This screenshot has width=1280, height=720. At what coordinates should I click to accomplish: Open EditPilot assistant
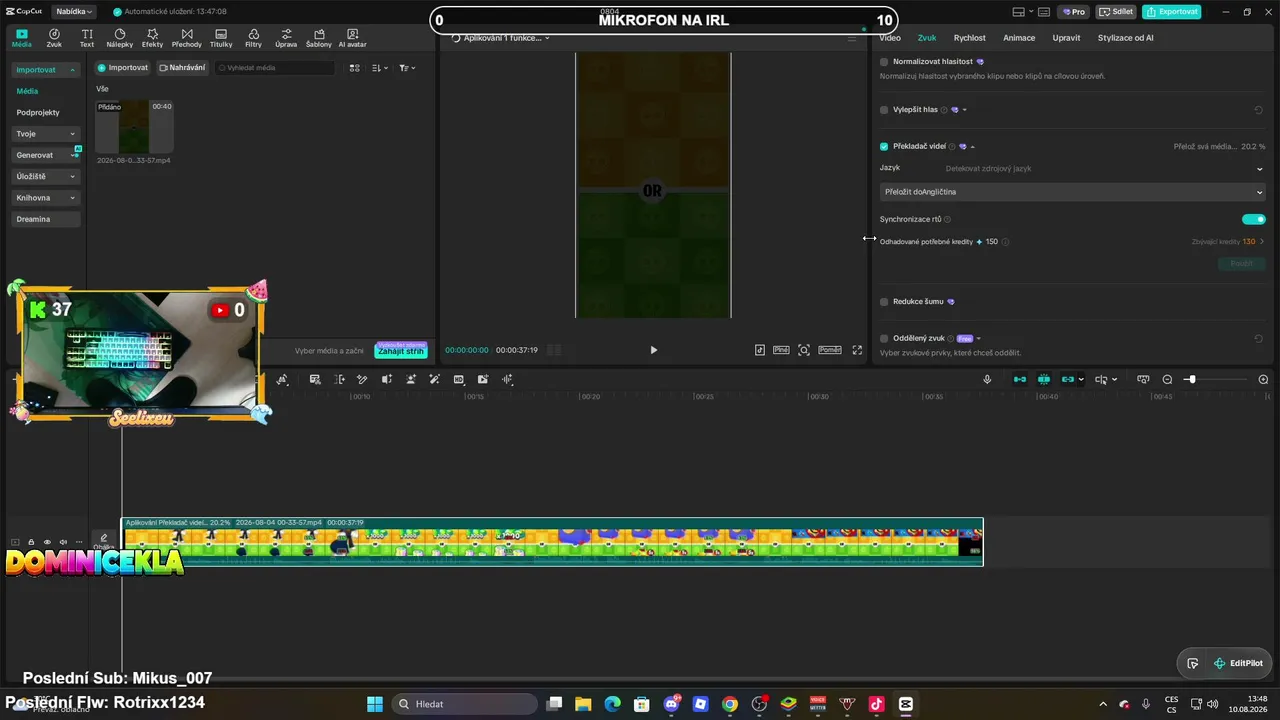tap(1238, 663)
